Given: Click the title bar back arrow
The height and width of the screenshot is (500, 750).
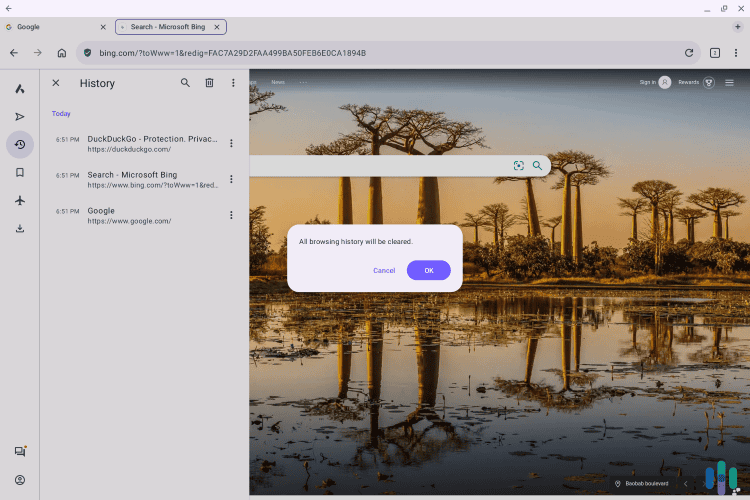Looking at the screenshot, I should pos(9,8).
